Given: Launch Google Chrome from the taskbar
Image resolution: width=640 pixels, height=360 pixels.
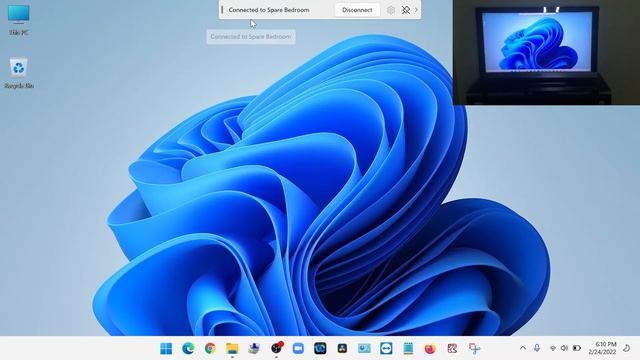Looking at the screenshot, I should tap(210, 349).
